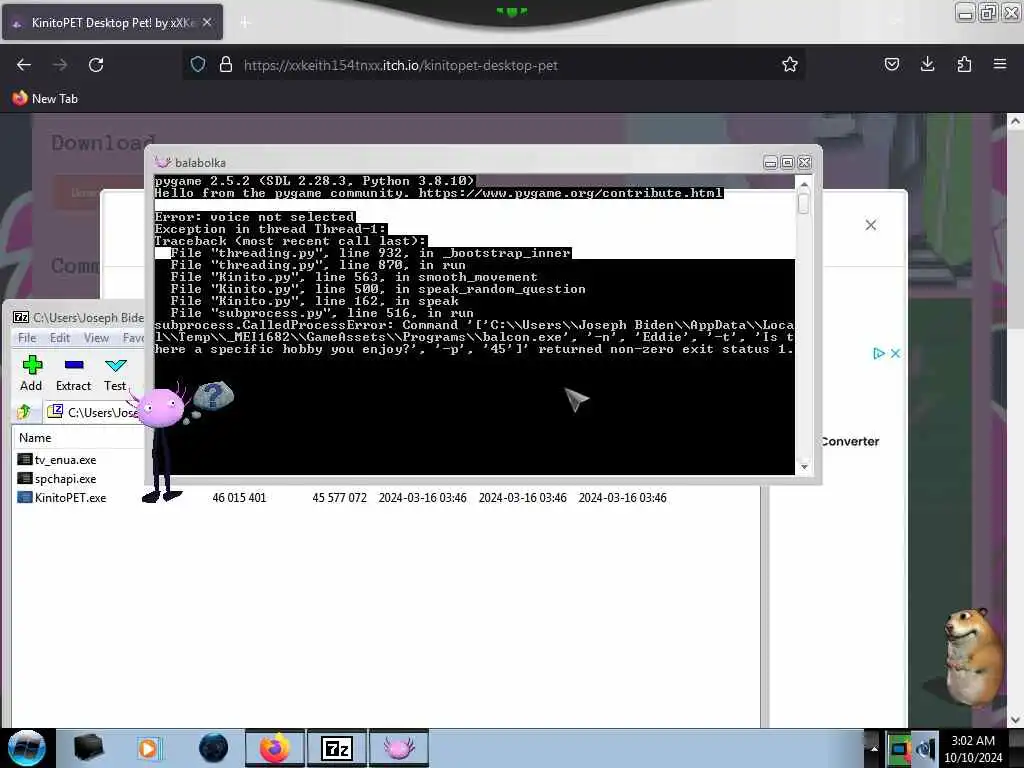
Task: Click KinitoPET.exe size 46 015 401
Action: pos(239,498)
